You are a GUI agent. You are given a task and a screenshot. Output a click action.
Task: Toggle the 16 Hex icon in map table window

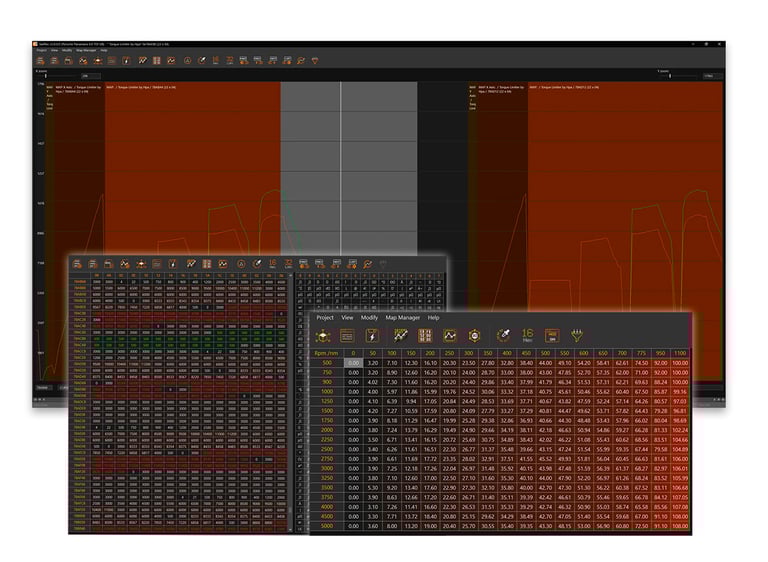(528, 336)
